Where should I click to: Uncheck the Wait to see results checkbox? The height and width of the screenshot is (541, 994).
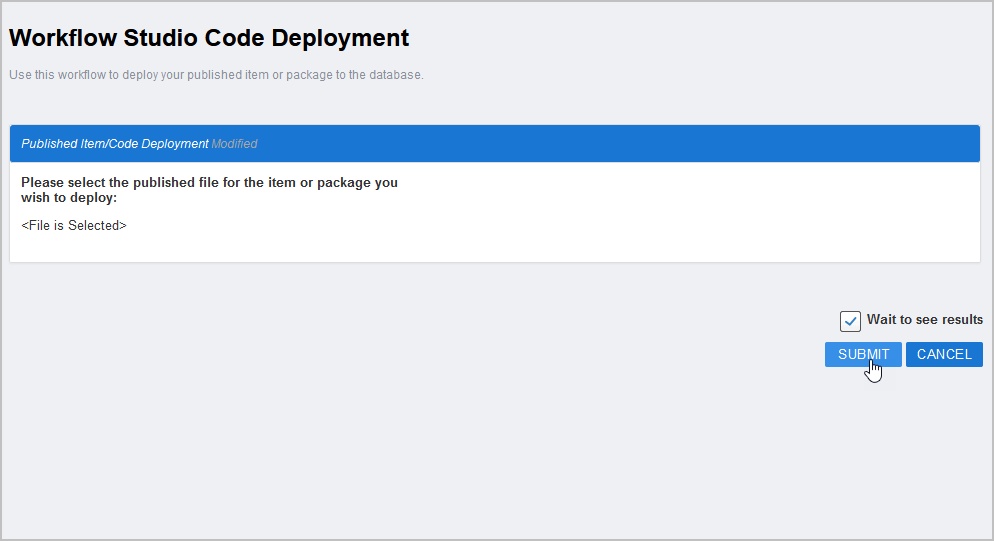(x=850, y=321)
